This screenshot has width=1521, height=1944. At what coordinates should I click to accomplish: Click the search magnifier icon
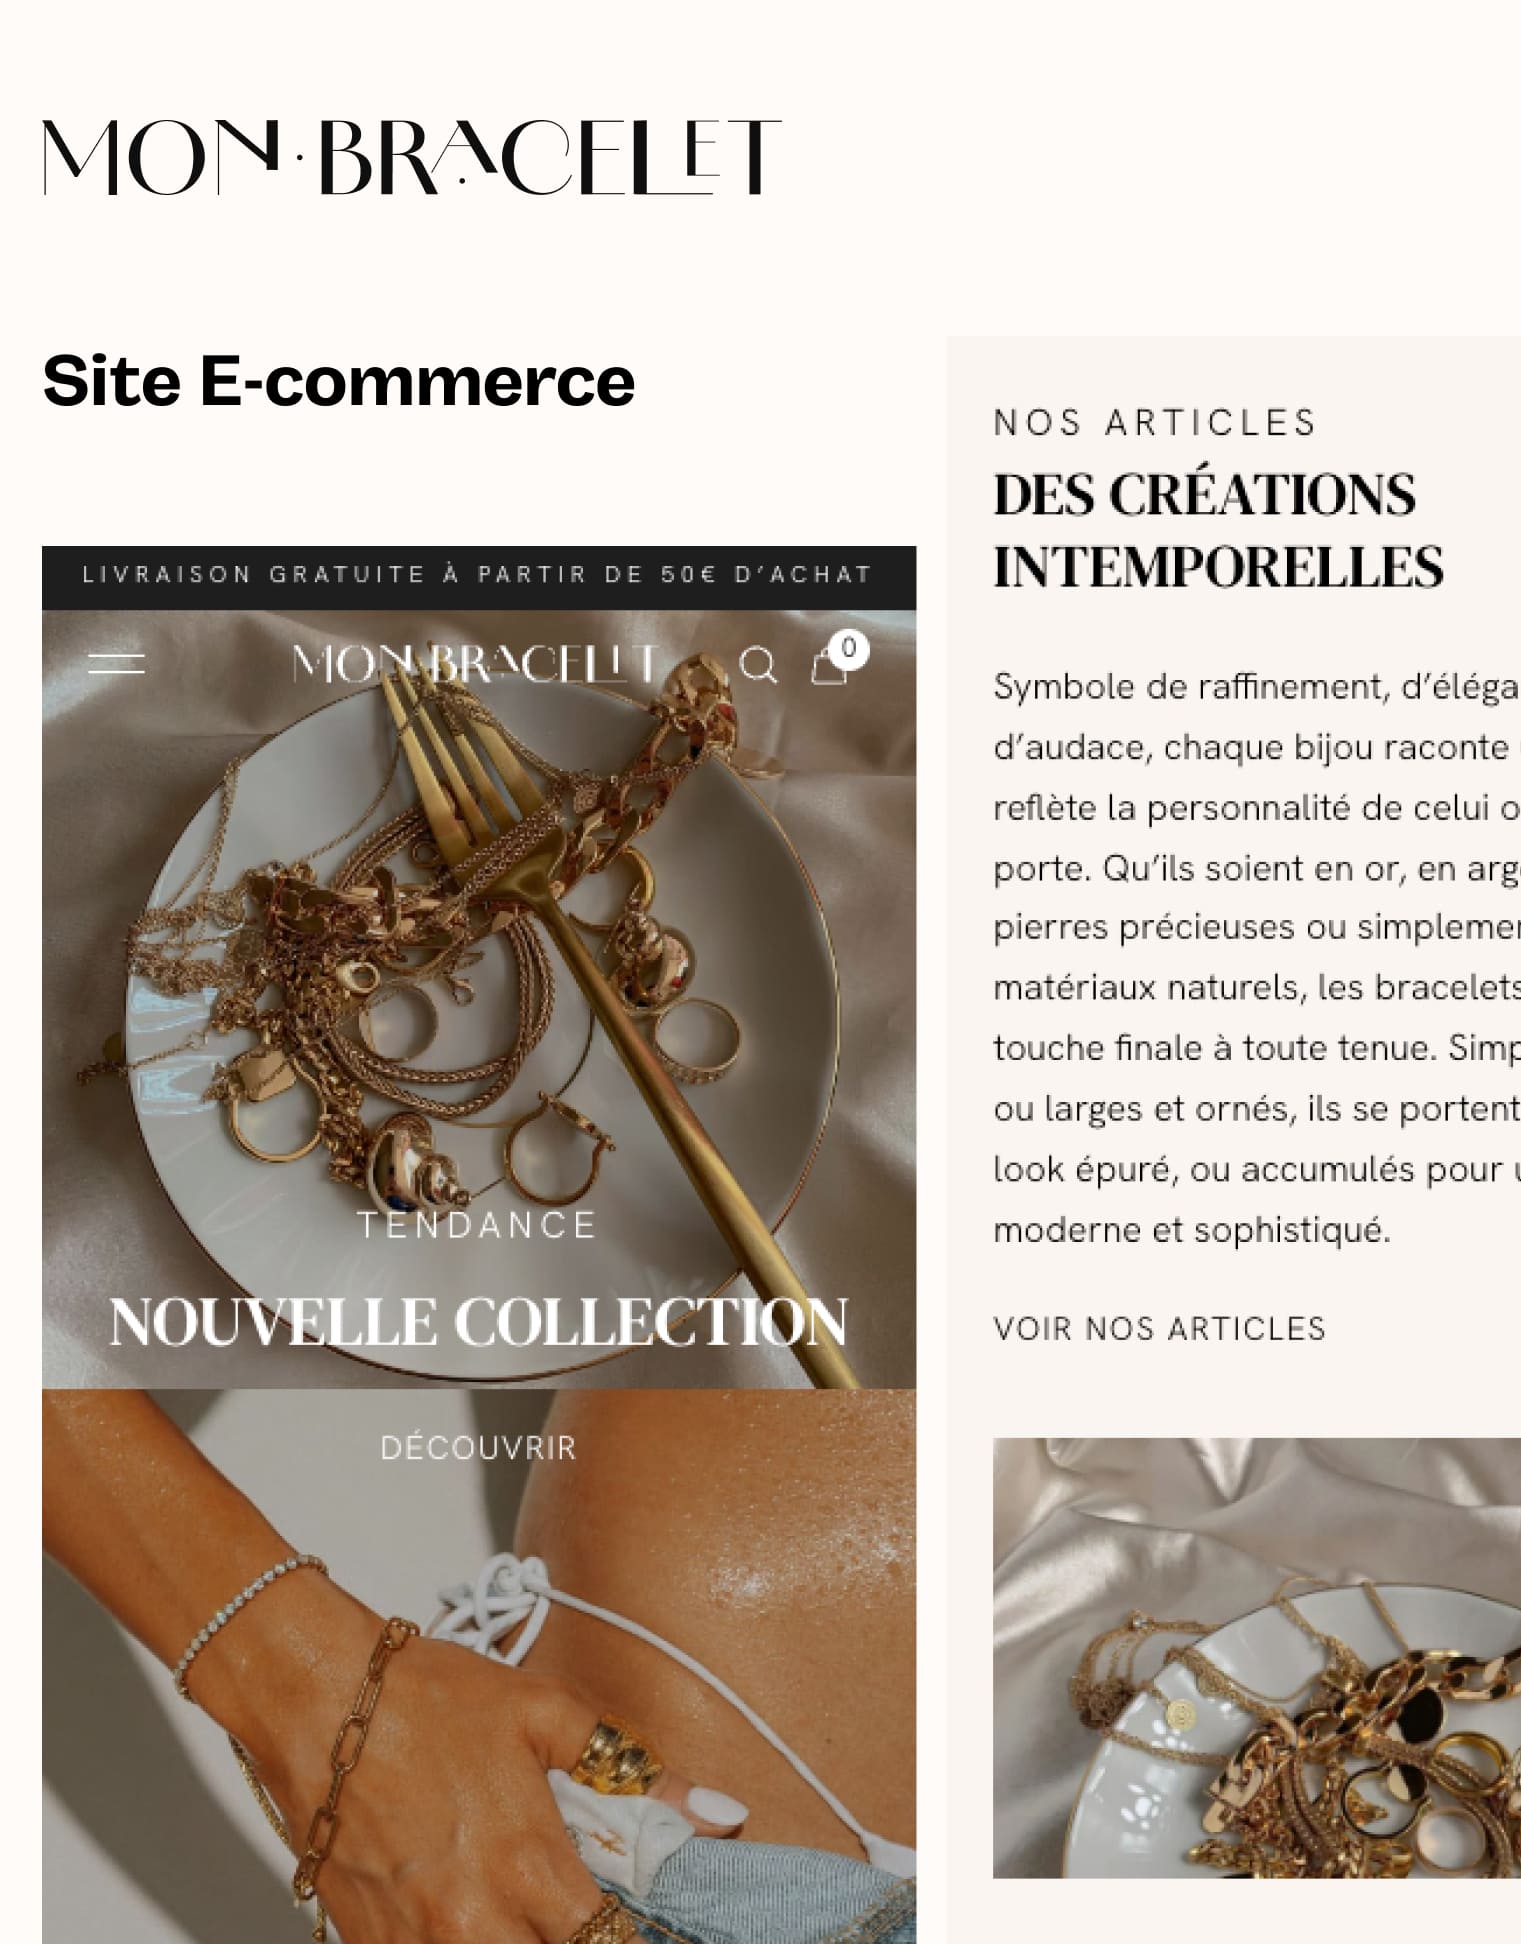758,664
